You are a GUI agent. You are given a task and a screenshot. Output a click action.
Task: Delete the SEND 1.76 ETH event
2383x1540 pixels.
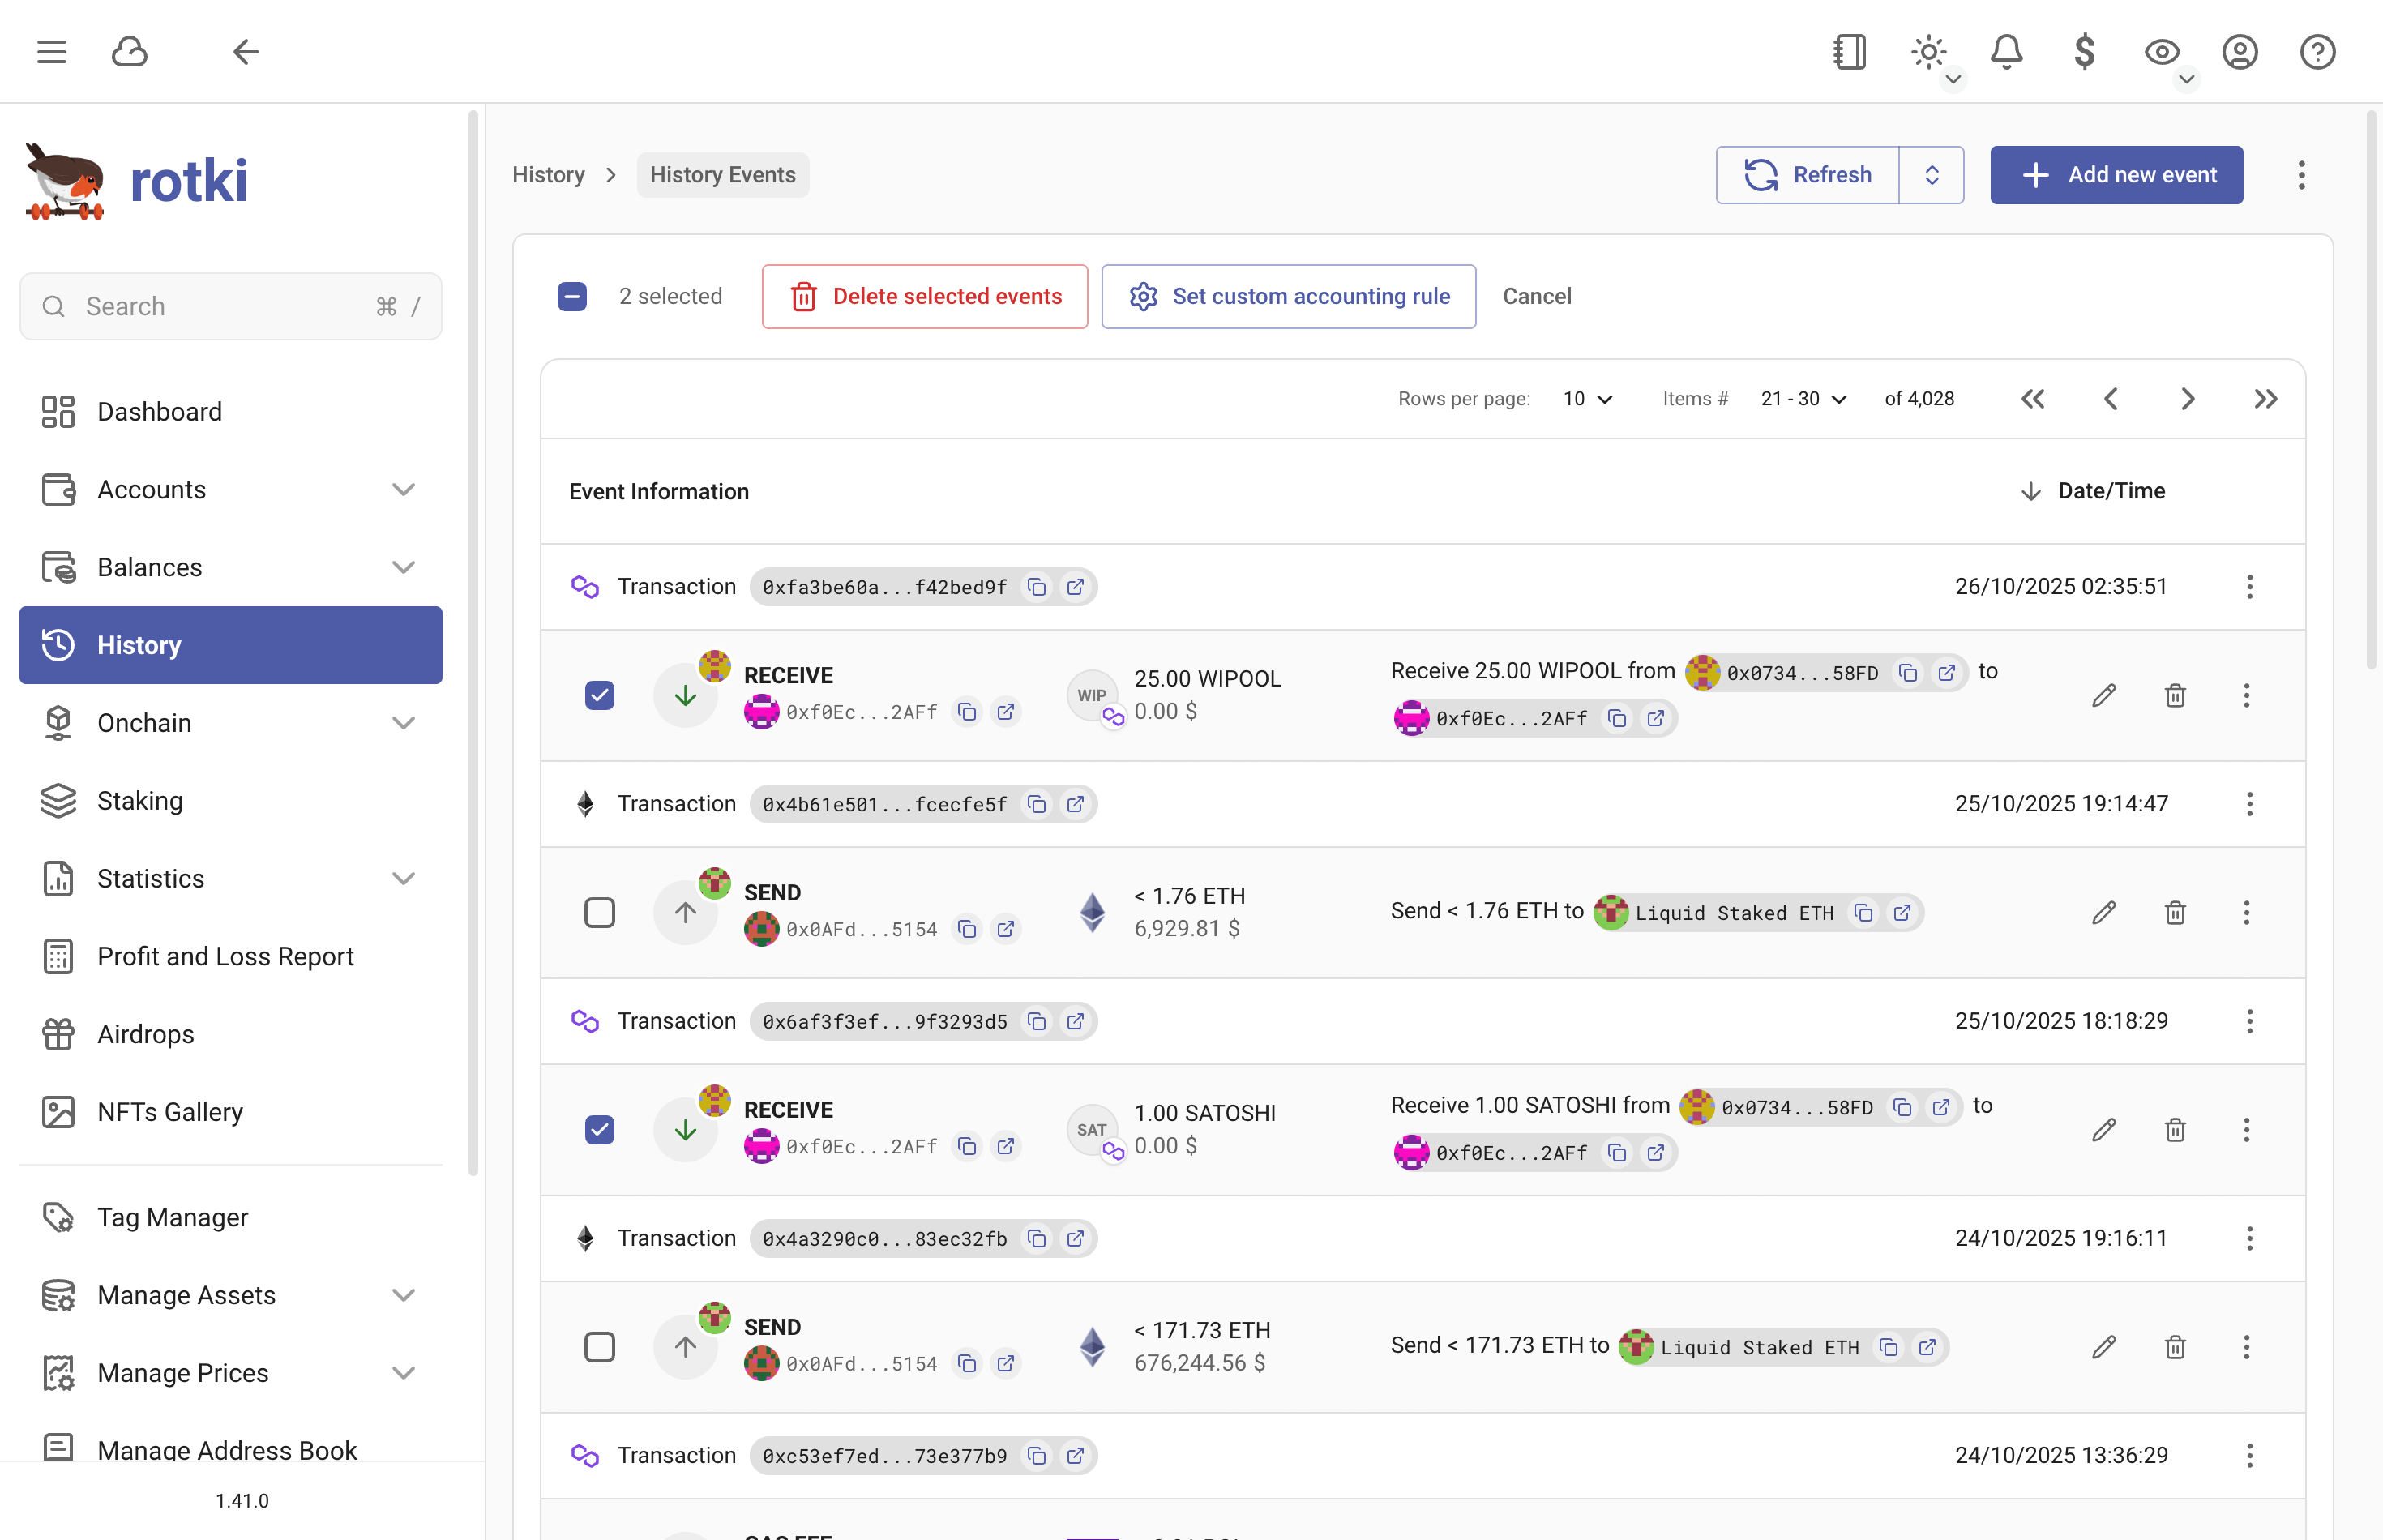pyautogui.click(x=2175, y=912)
